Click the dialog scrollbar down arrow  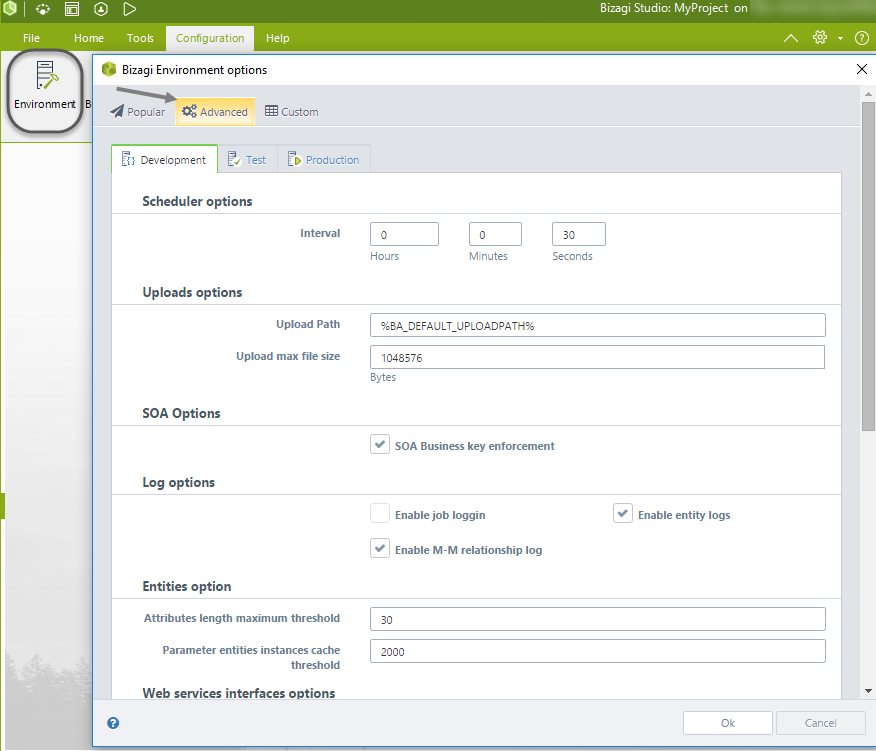868,691
